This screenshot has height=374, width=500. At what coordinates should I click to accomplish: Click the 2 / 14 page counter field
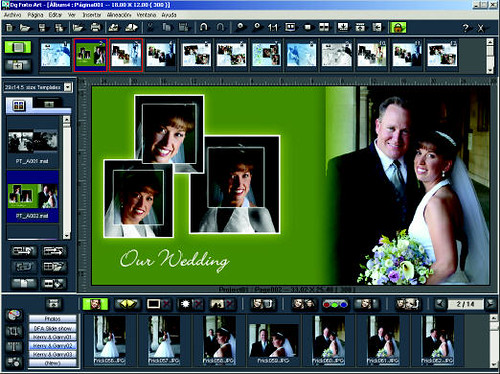(x=465, y=304)
